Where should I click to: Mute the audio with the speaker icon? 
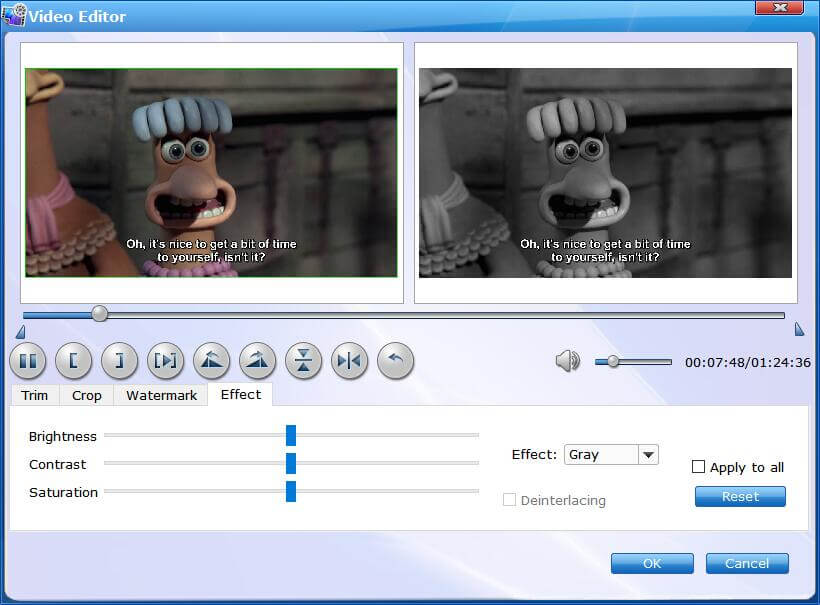tap(567, 360)
